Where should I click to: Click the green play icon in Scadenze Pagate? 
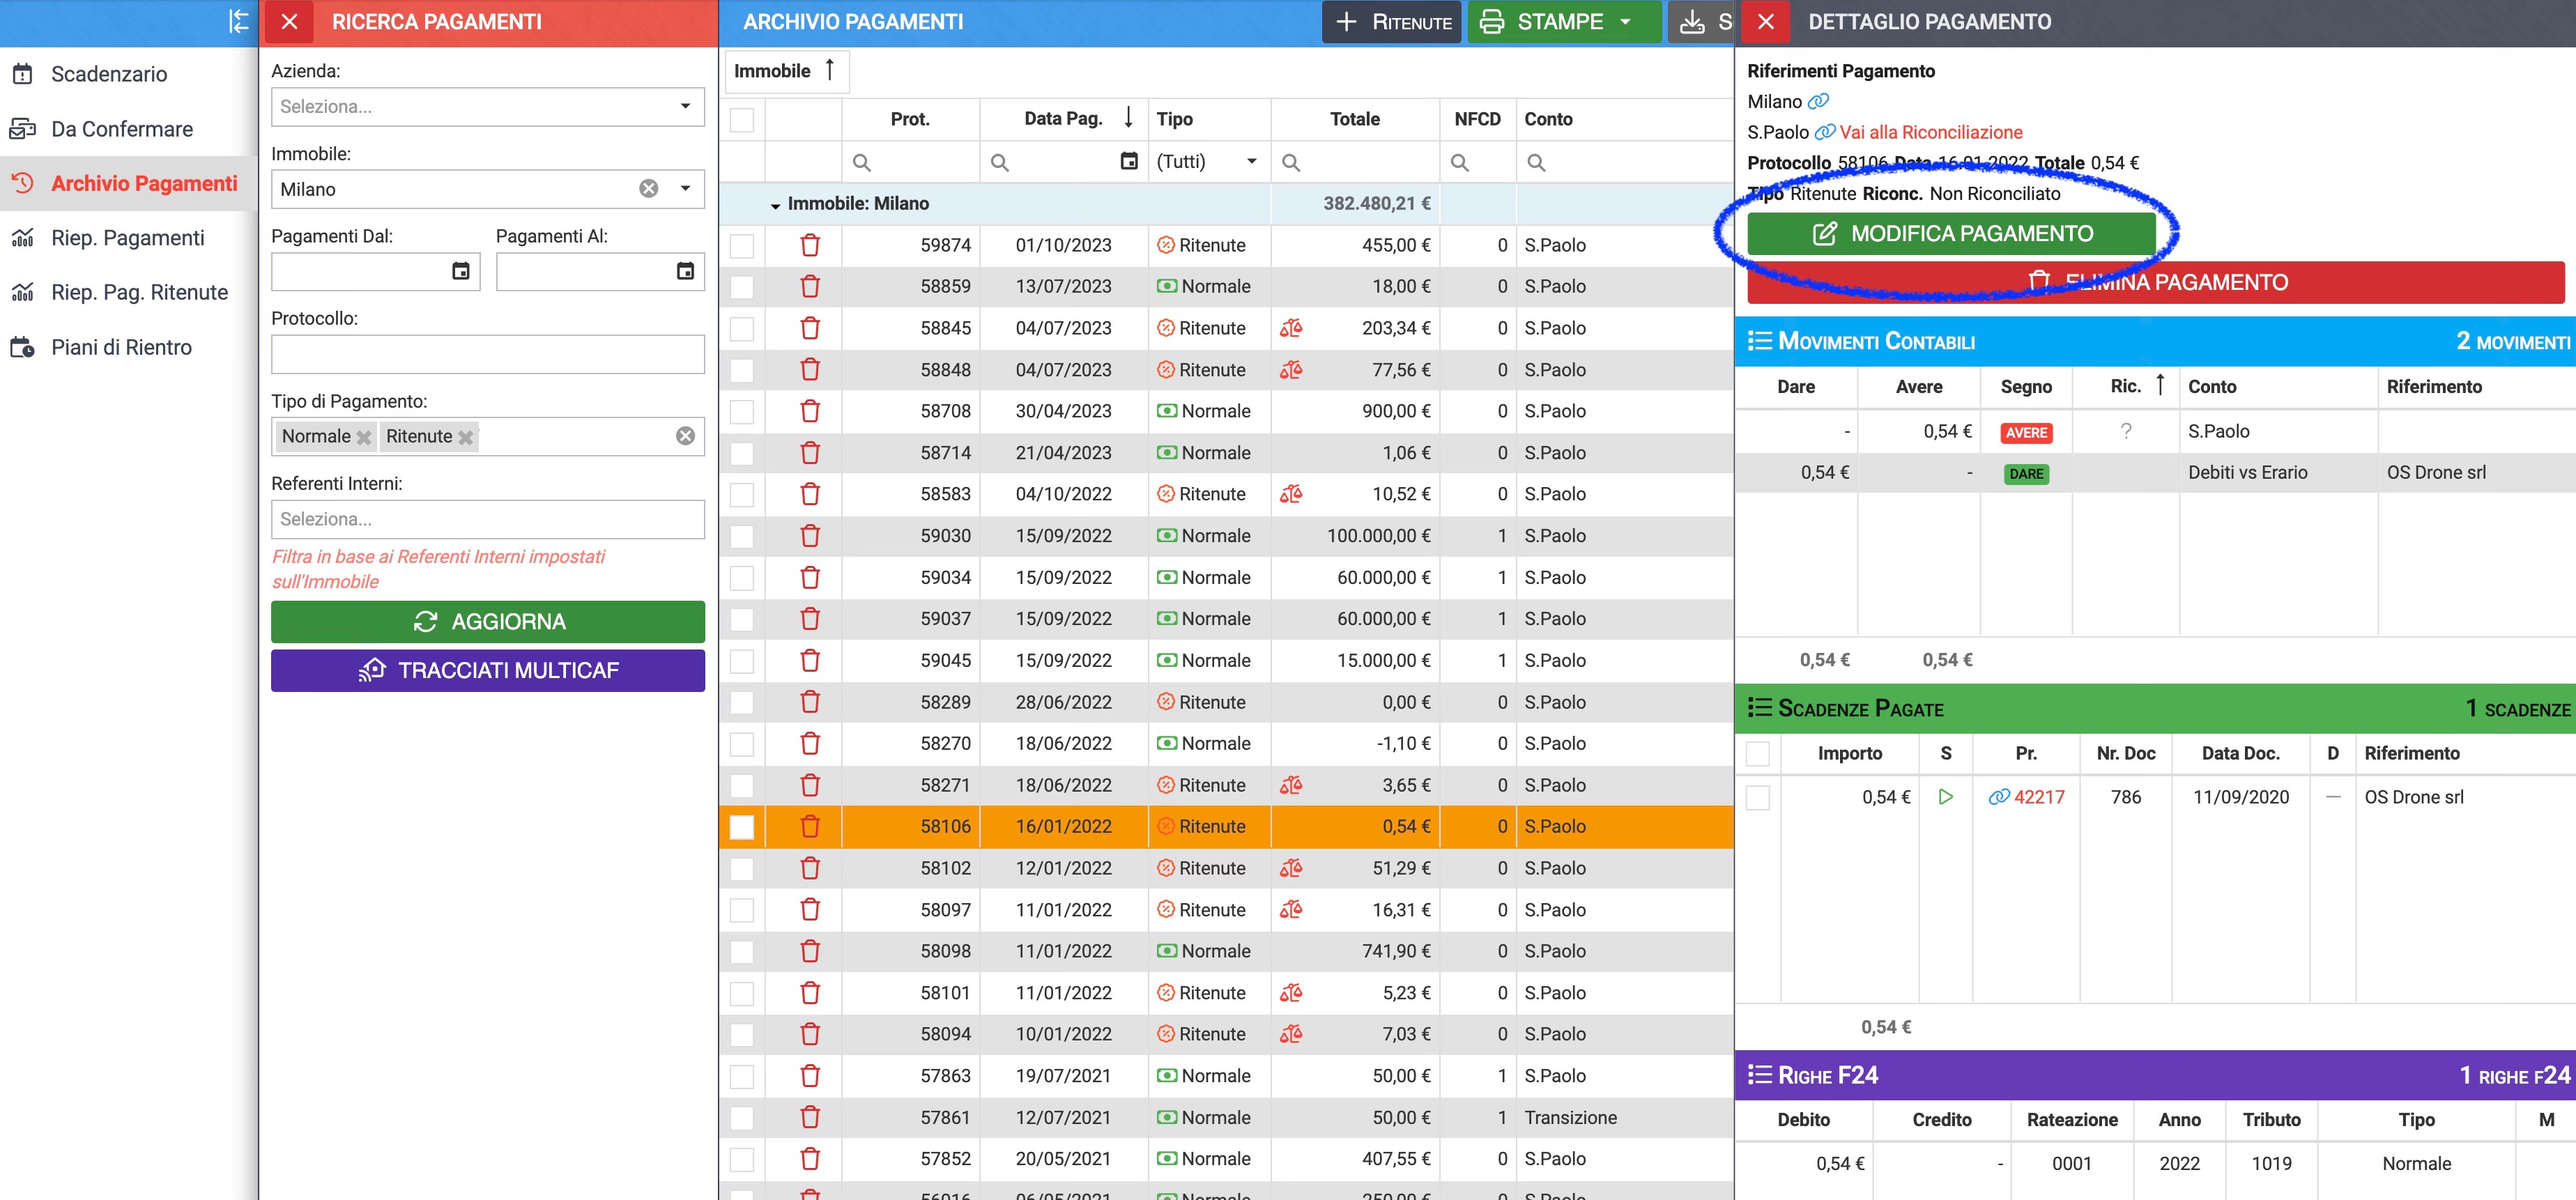coord(1945,797)
